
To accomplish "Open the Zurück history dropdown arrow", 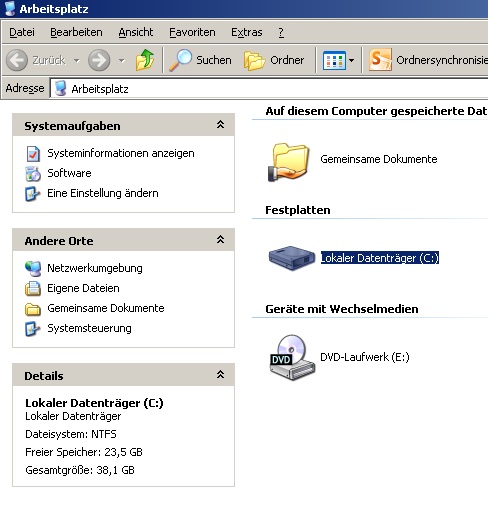I will point(77,61).
